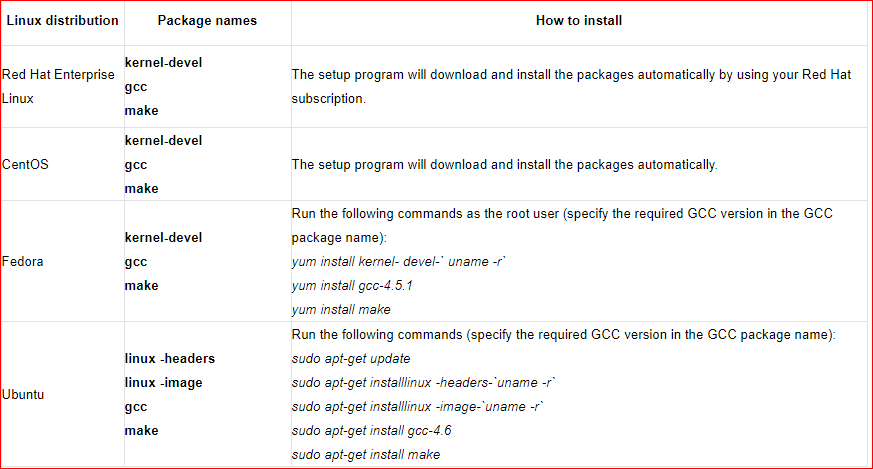Click the CentOS automatic install description

[504, 164]
